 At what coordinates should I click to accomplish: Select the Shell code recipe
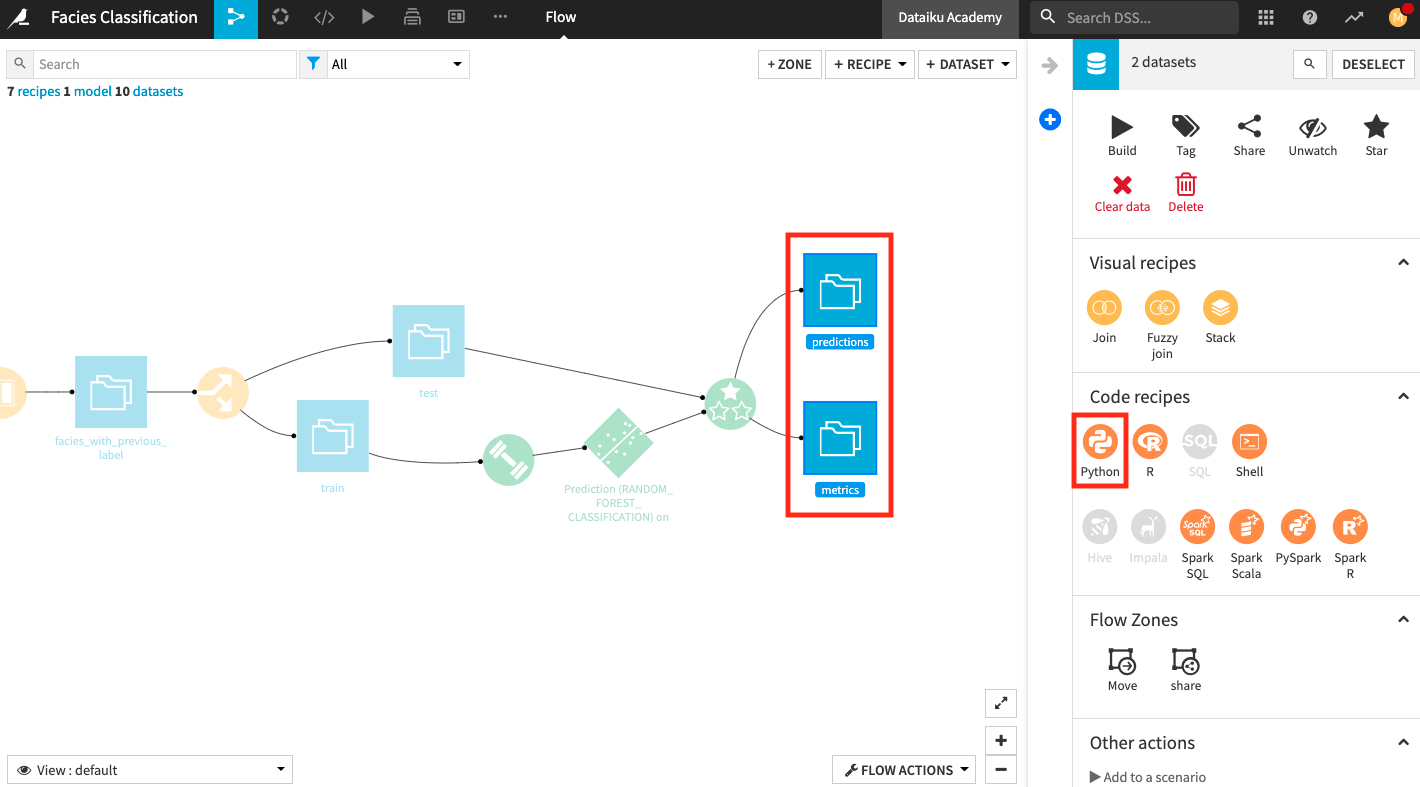click(1248, 443)
